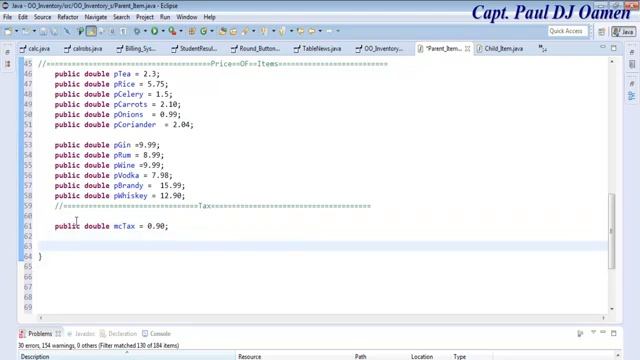The width and height of the screenshot is (640, 360).
Task: Switch to the Child_Item.java editor tab
Action: [500, 49]
